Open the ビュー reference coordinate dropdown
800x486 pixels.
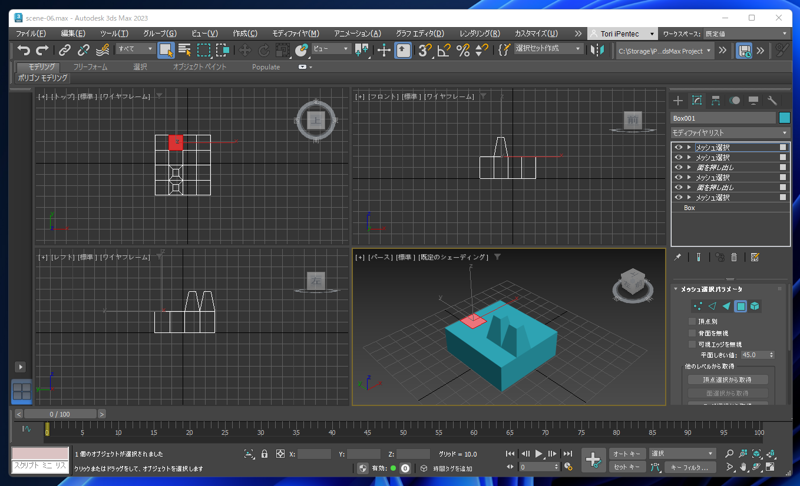(x=331, y=49)
